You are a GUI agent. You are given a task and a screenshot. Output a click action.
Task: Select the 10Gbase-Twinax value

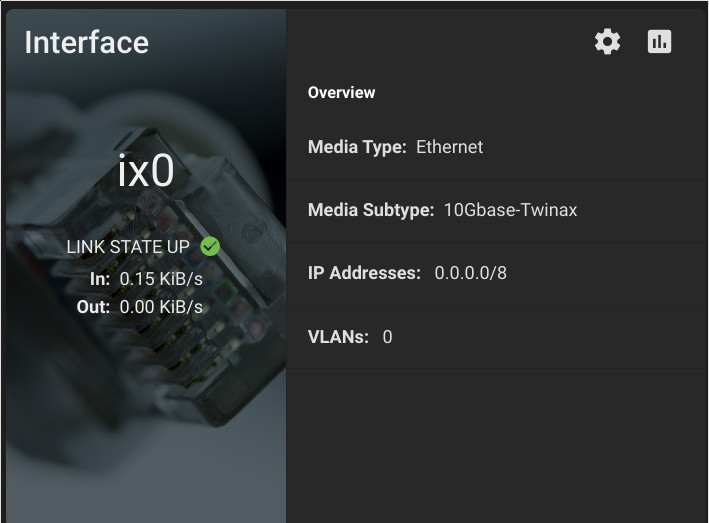coord(510,210)
